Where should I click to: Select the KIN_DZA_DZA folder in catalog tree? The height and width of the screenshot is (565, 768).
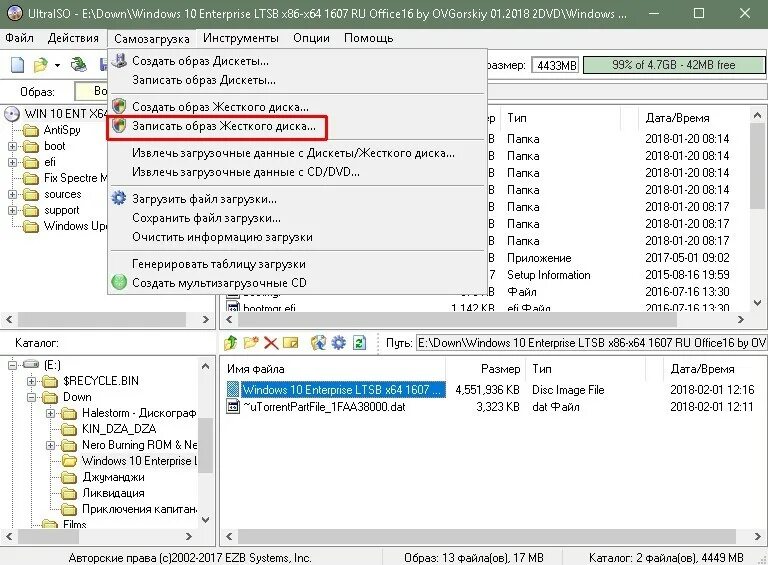[119, 429]
